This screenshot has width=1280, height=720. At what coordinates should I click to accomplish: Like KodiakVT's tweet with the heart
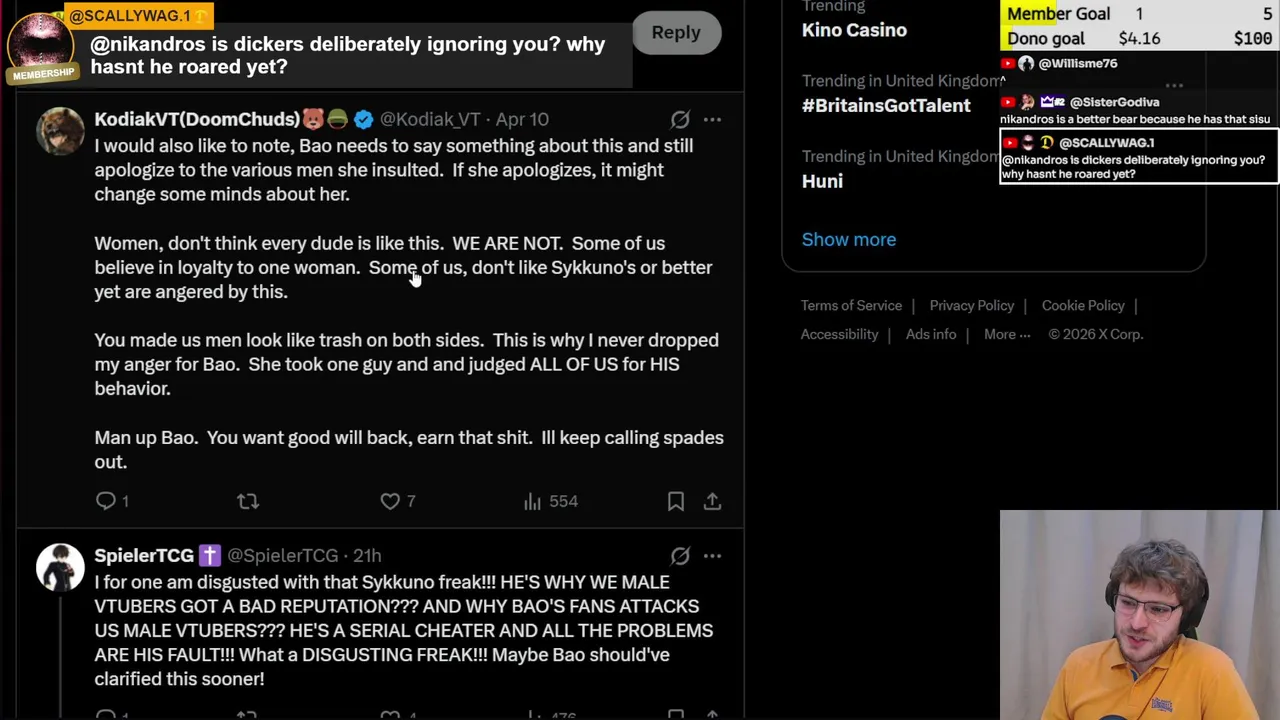click(x=390, y=501)
